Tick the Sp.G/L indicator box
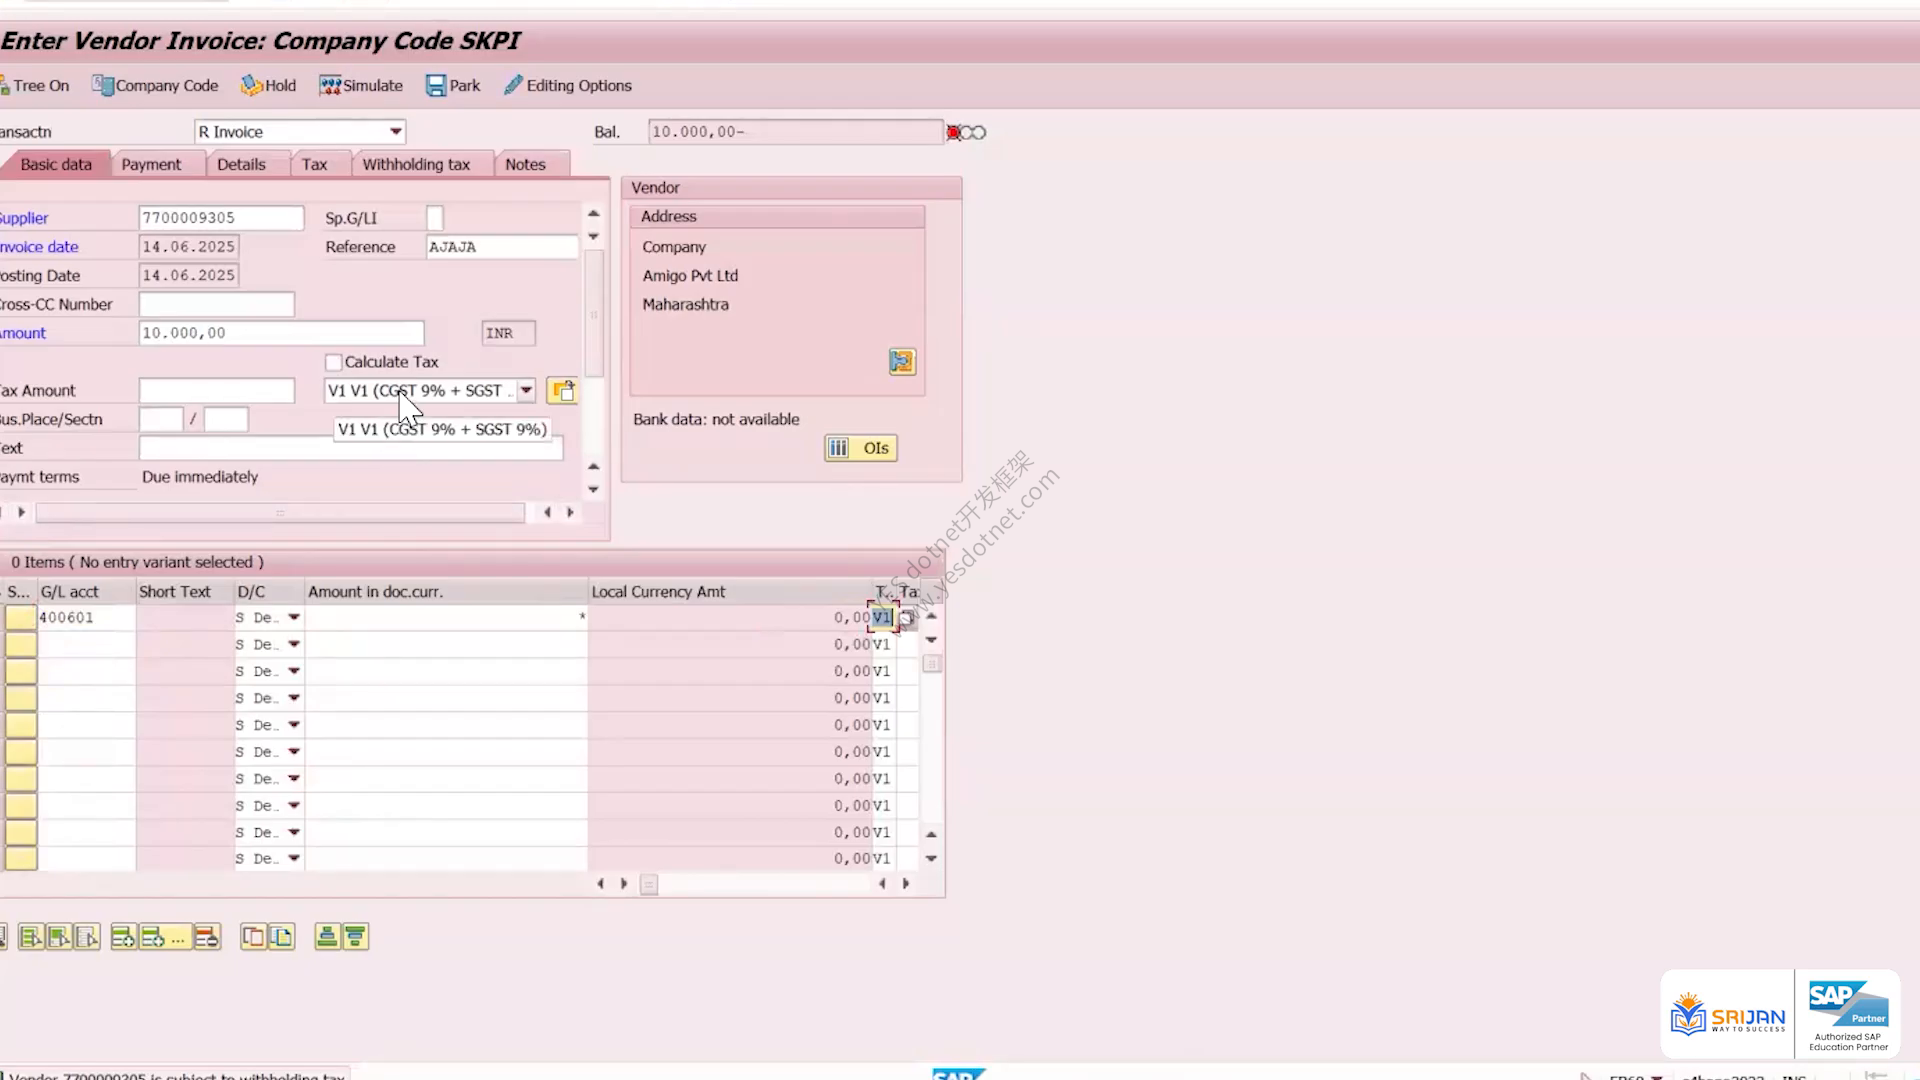The width and height of the screenshot is (1920, 1080). click(435, 218)
